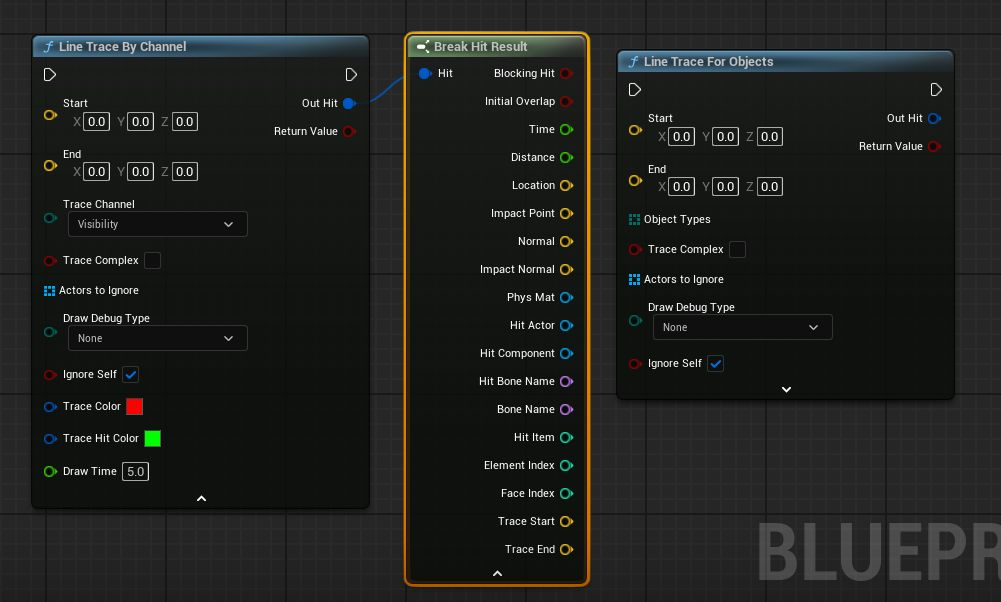This screenshot has width=1001, height=602.
Task: Click the Impact Point output pin
Action: [566, 213]
